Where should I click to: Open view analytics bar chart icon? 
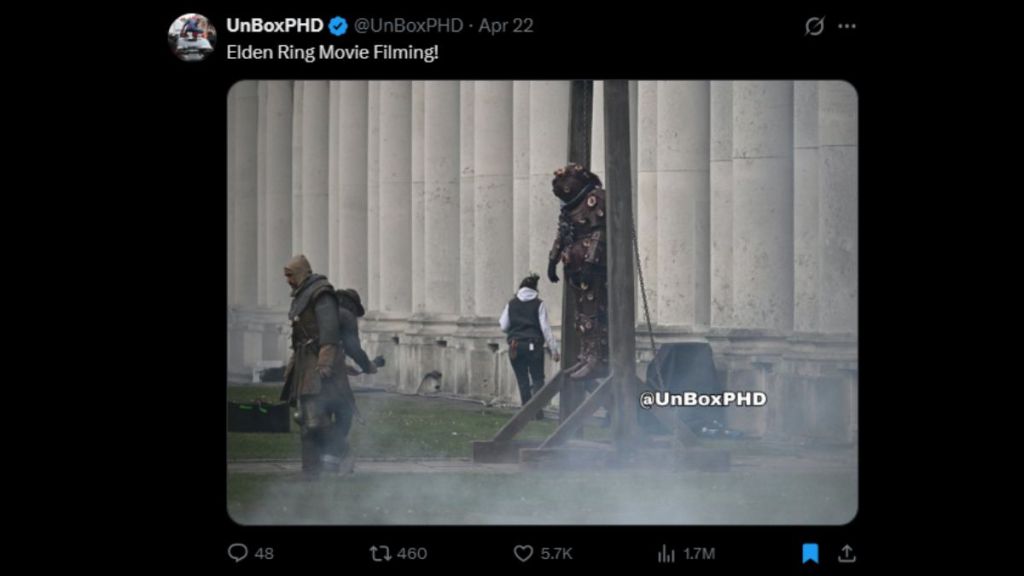coord(666,554)
